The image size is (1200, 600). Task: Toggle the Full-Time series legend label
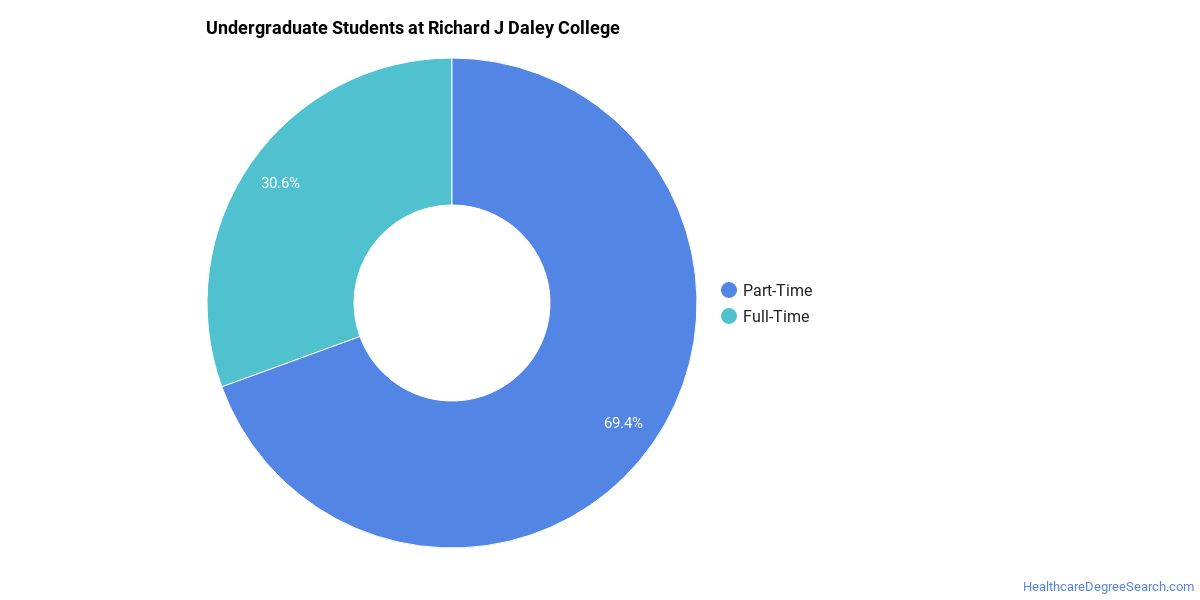[x=776, y=316]
